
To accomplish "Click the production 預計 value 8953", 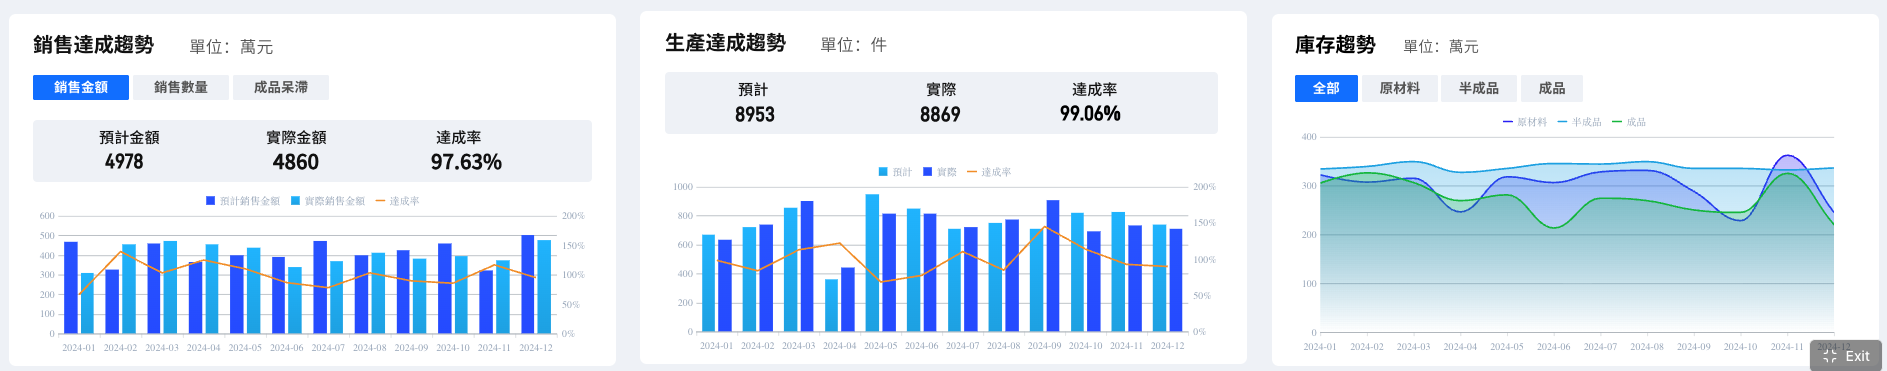I will click(755, 115).
